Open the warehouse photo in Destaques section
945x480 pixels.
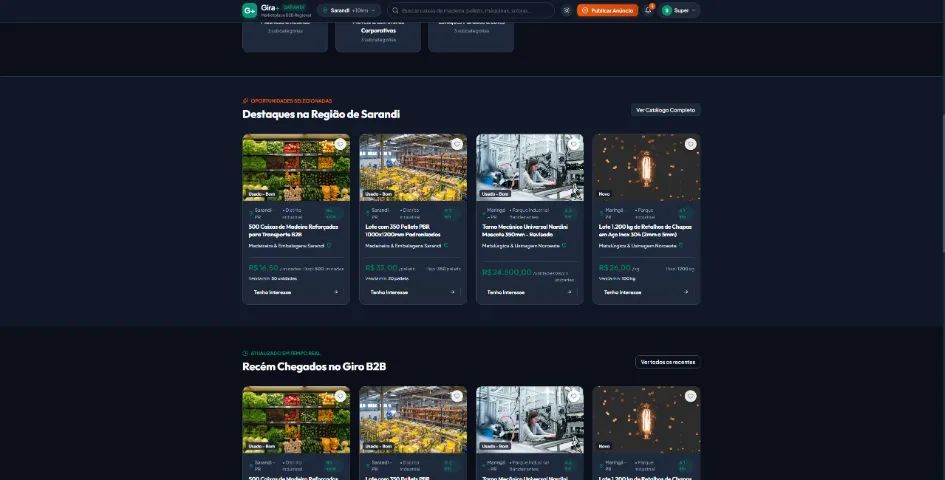(413, 168)
